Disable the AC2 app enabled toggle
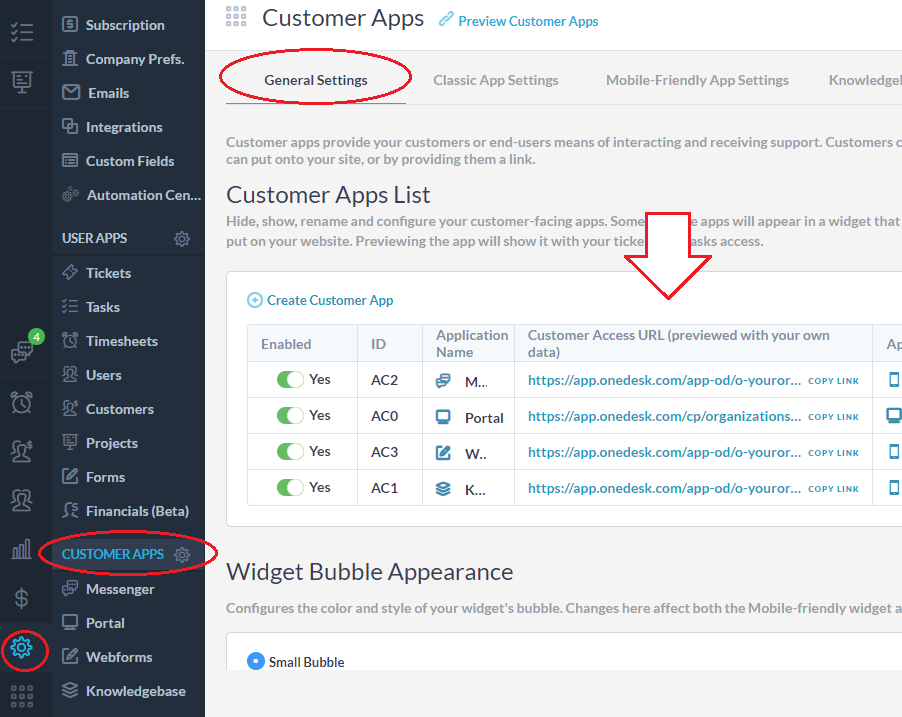The image size is (902, 717). (x=290, y=380)
